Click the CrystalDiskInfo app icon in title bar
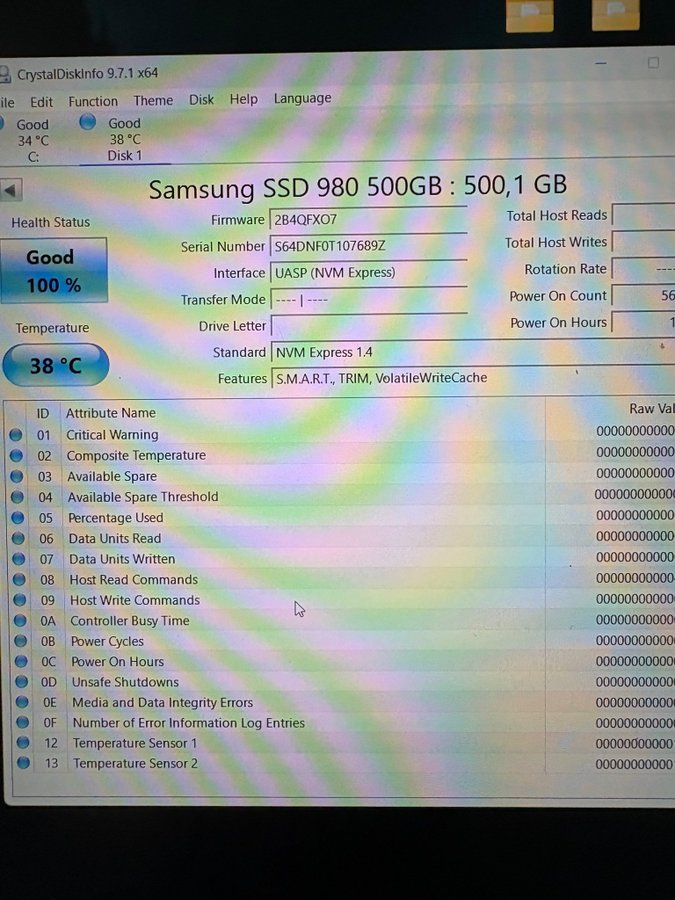This screenshot has height=900, width=675. 5,74
